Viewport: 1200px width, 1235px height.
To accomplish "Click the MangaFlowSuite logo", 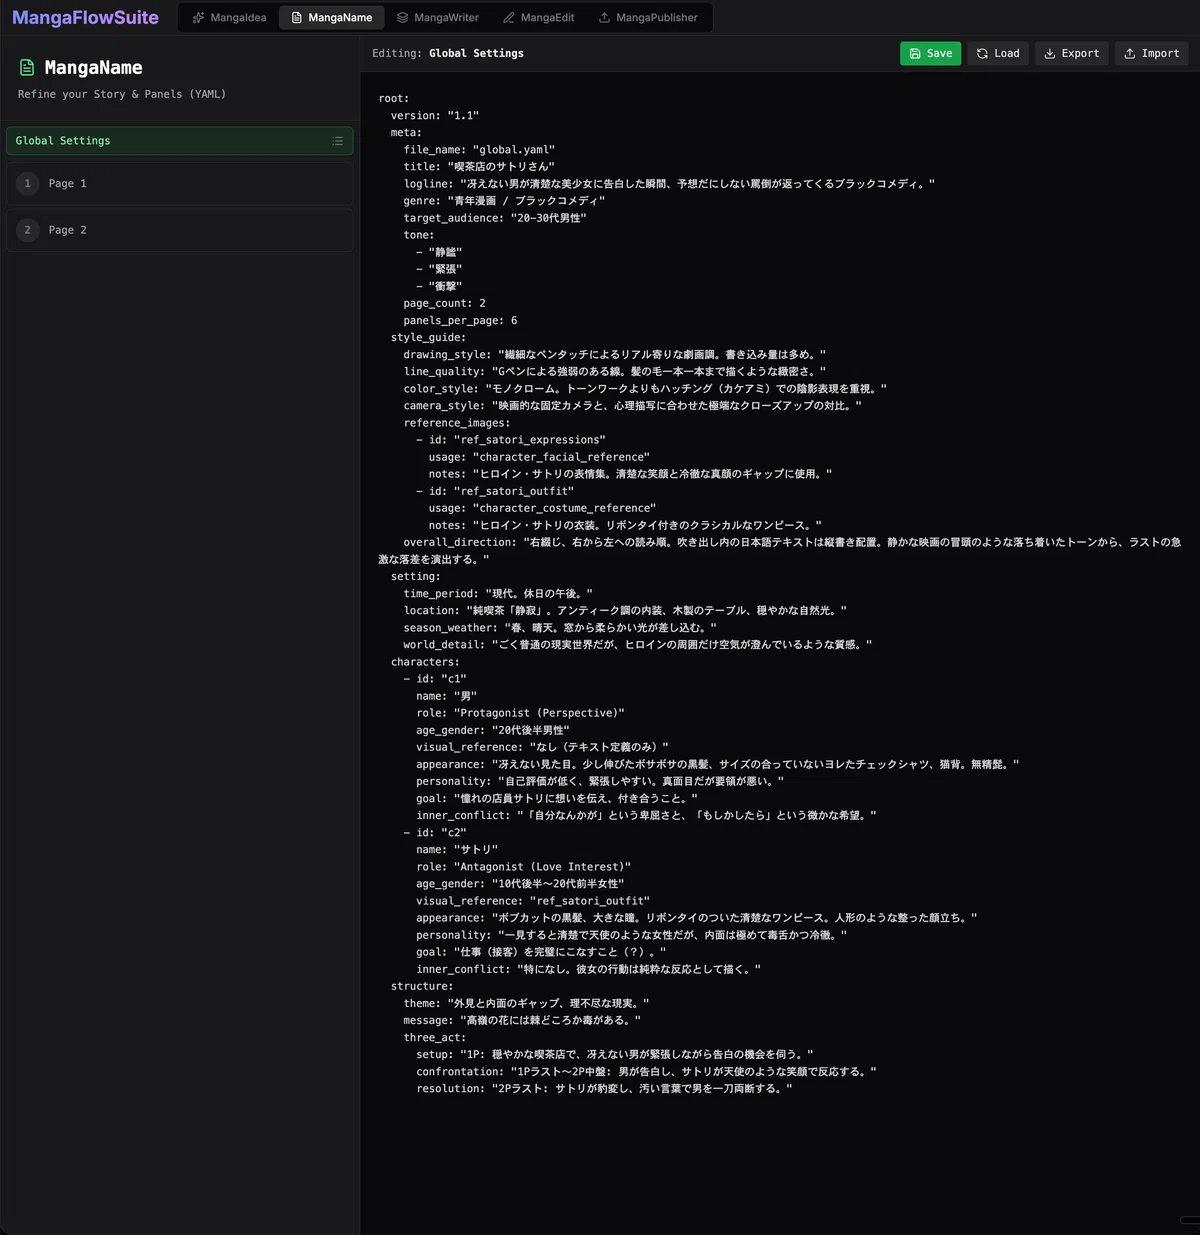I will (85, 18).
